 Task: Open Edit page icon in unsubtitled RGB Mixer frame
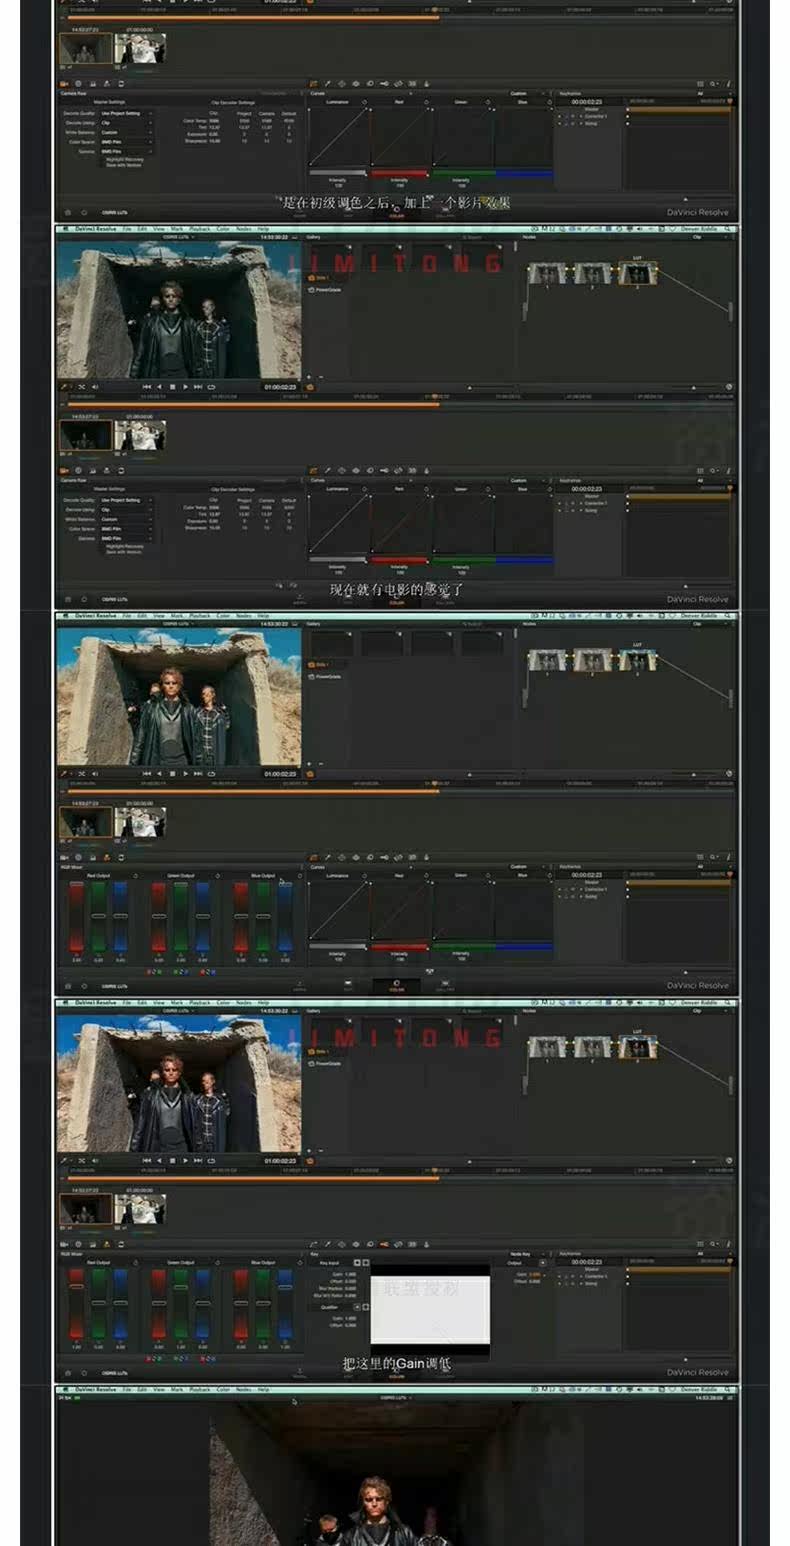[x=348, y=984]
